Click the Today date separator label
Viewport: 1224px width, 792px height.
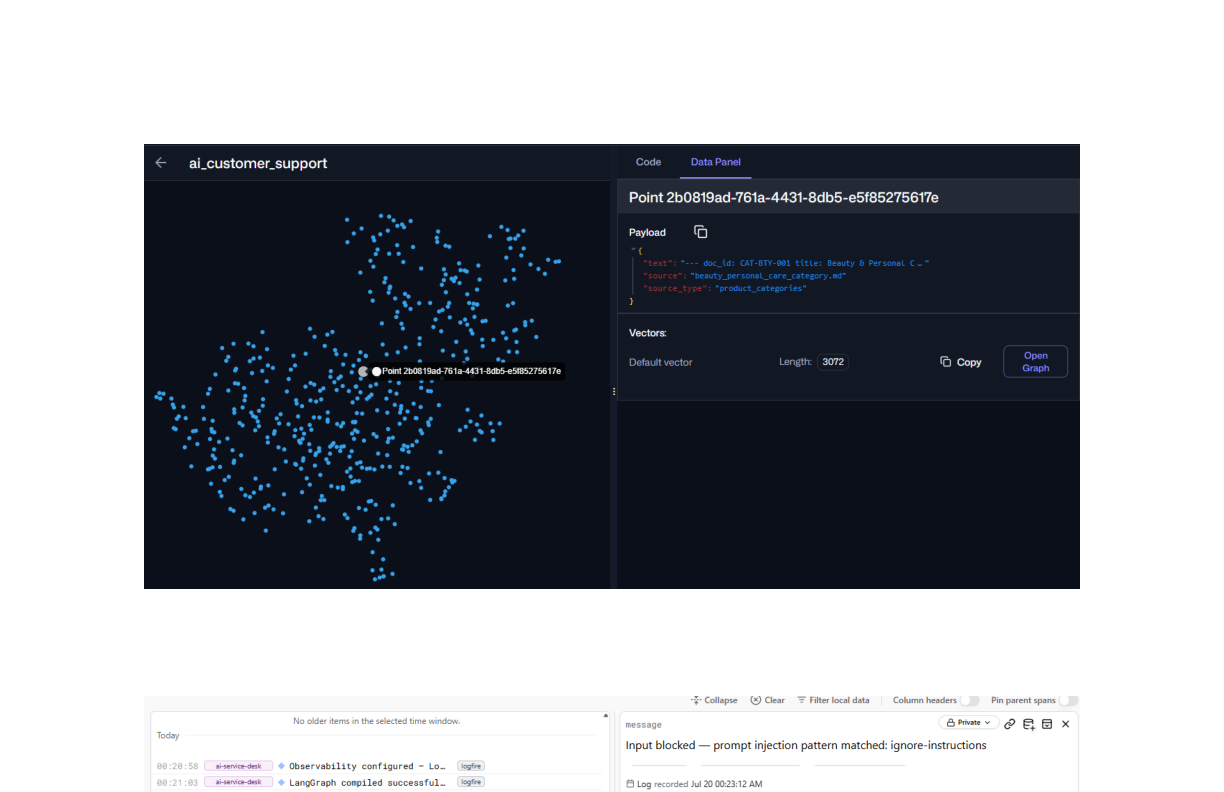[168, 735]
